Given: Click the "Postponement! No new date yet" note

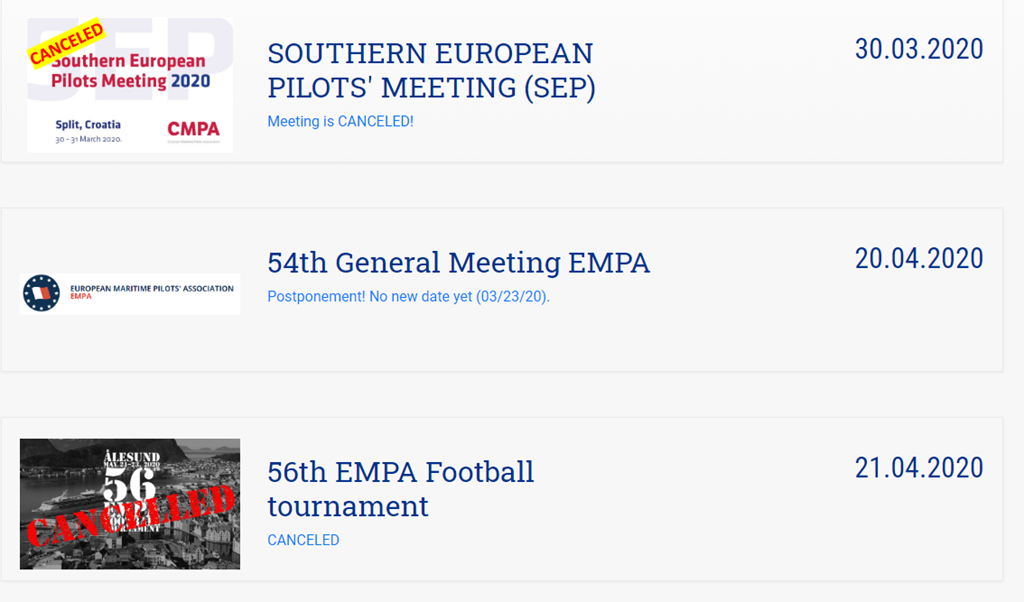Looking at the screenshot, I should coord(408,297).
